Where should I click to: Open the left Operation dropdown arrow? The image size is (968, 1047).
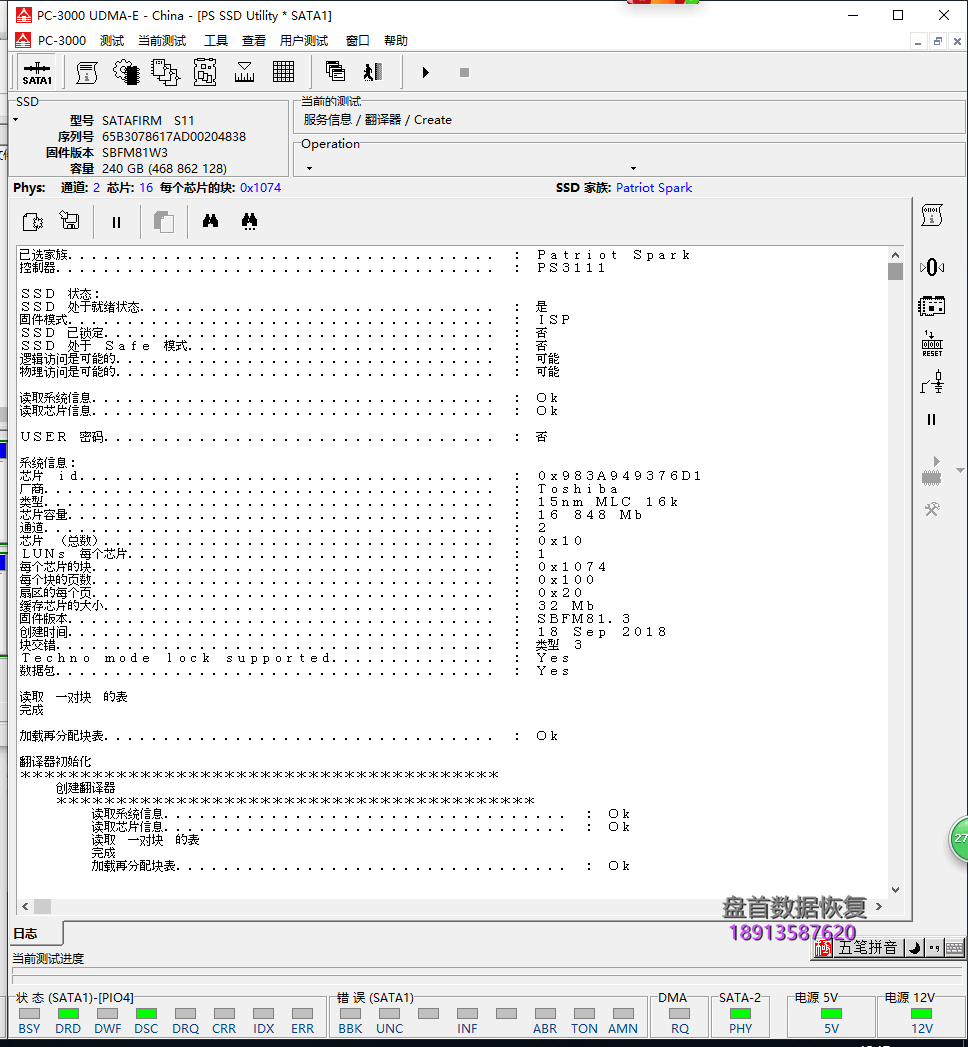pos(309,168)
